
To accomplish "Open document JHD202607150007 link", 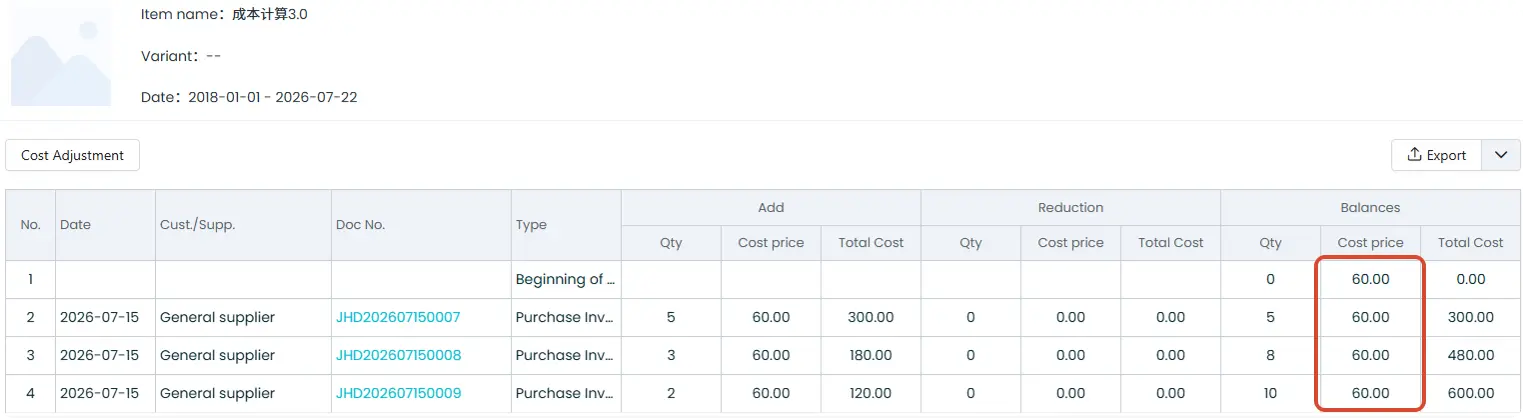I will [x=398, y=317].
